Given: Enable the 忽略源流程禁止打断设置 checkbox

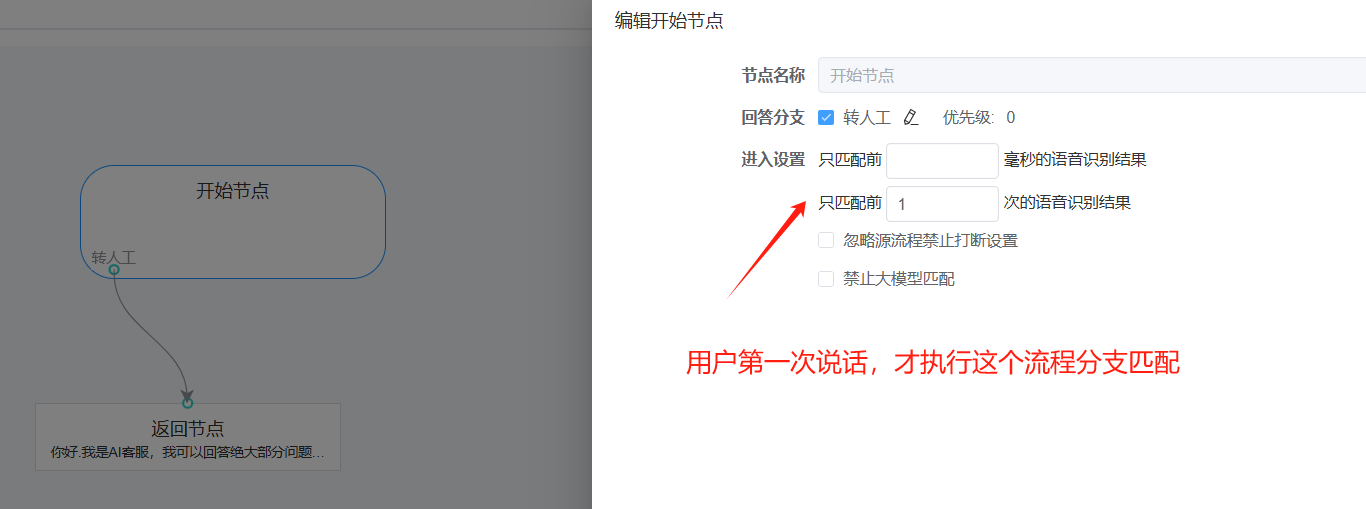Looking at the screenshot, I should (826, 240).
